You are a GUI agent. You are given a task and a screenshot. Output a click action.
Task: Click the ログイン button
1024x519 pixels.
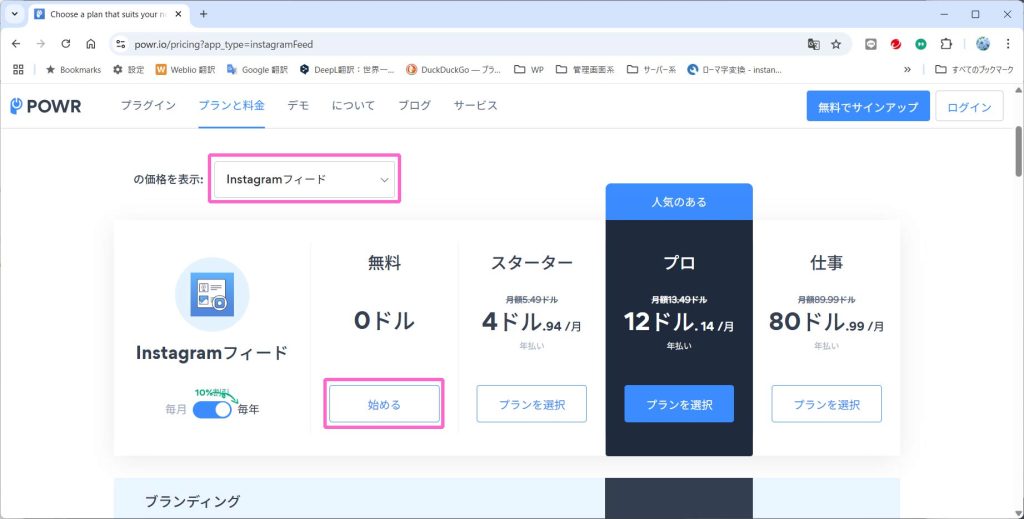coord(969,106)
